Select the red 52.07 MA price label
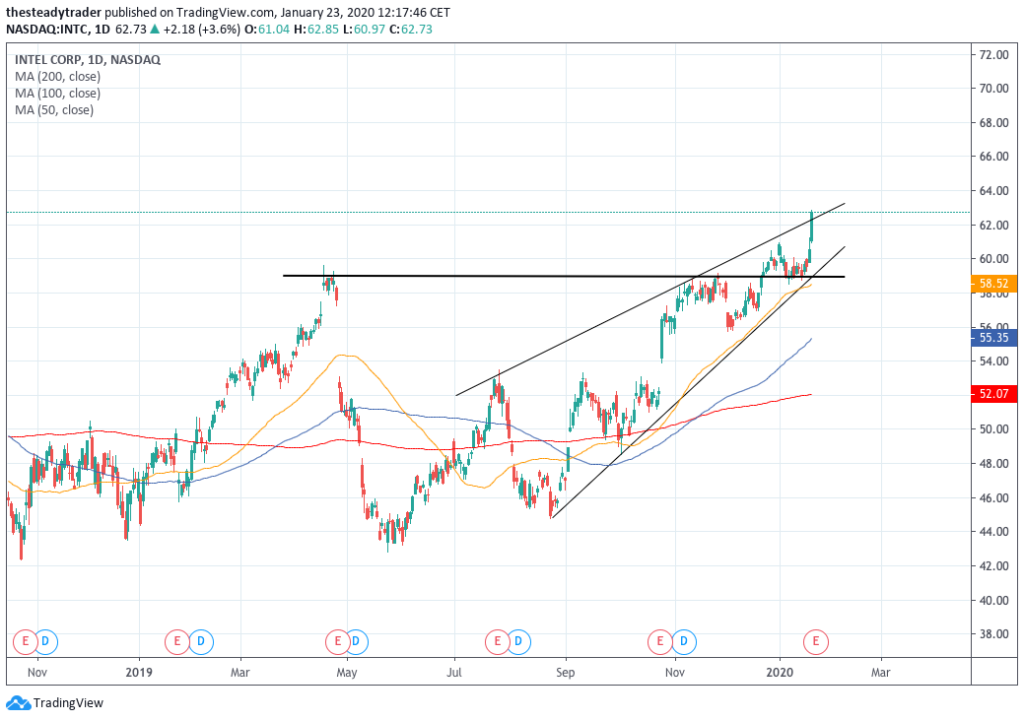This screenshot has width=1024, height=721. [994, 394]
